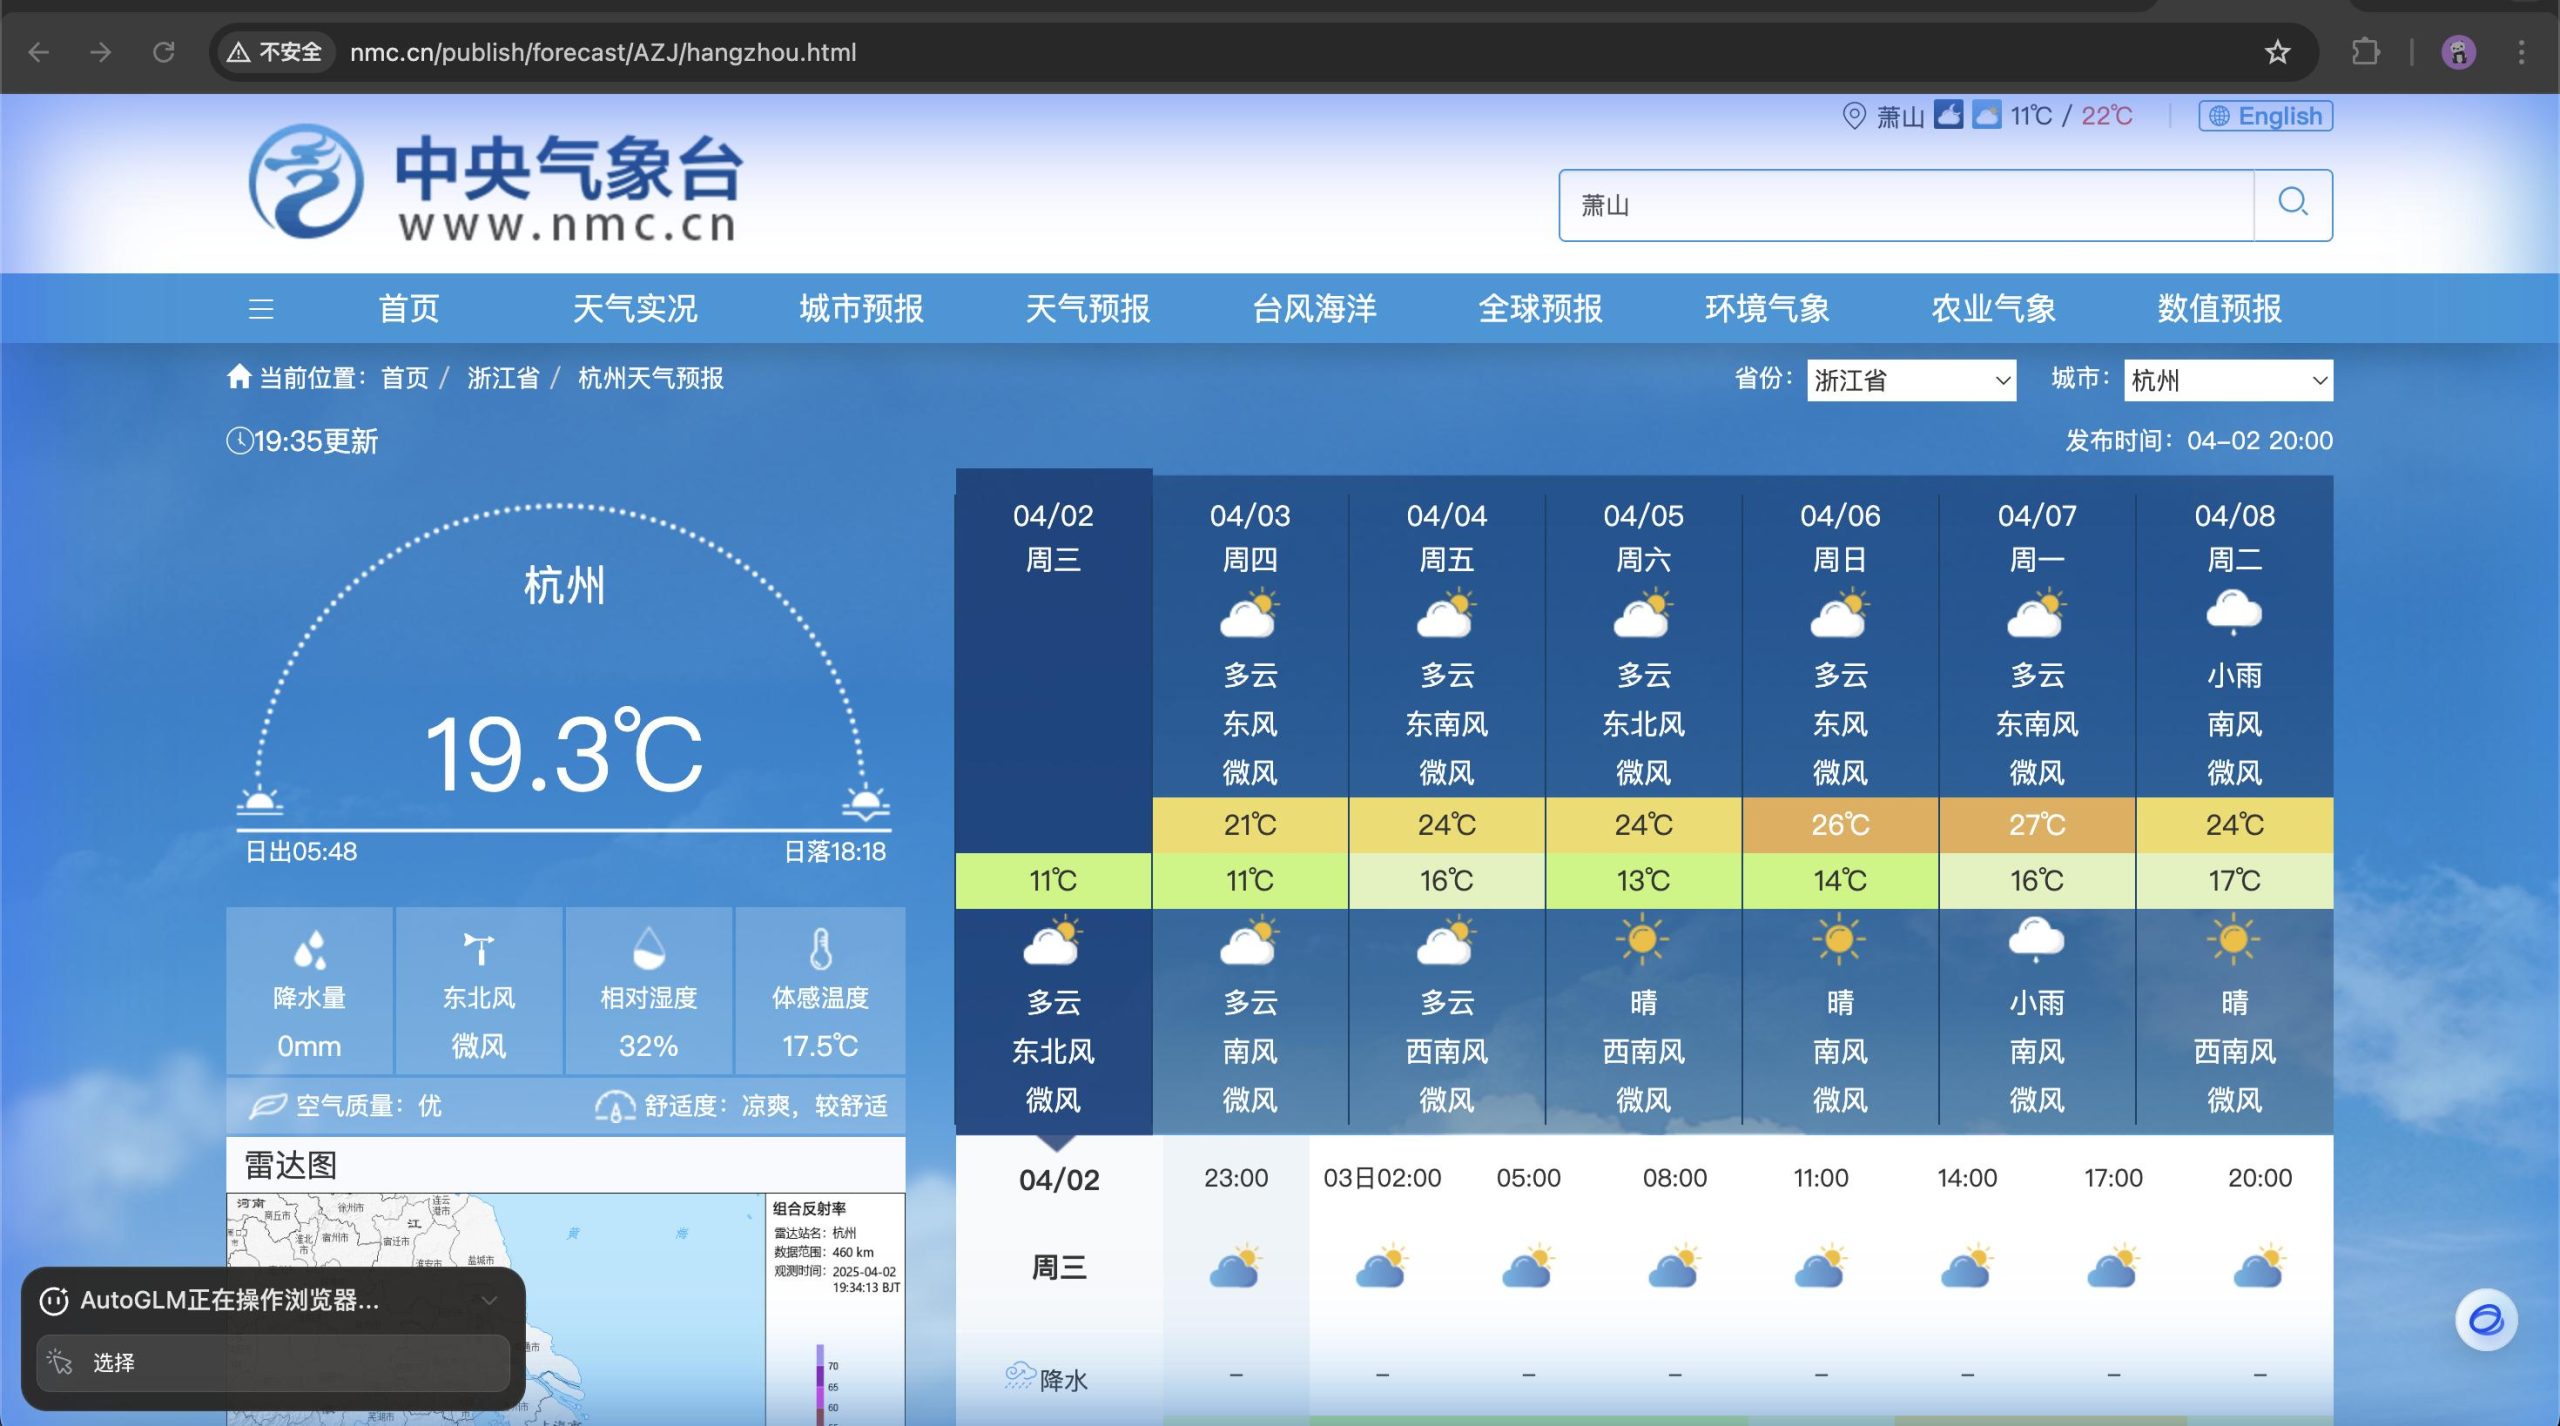Image resolution: width=2560 pixels, height=1426 pixels.
Task: Open browser extensions puzzle icon
Action: 2365,52
